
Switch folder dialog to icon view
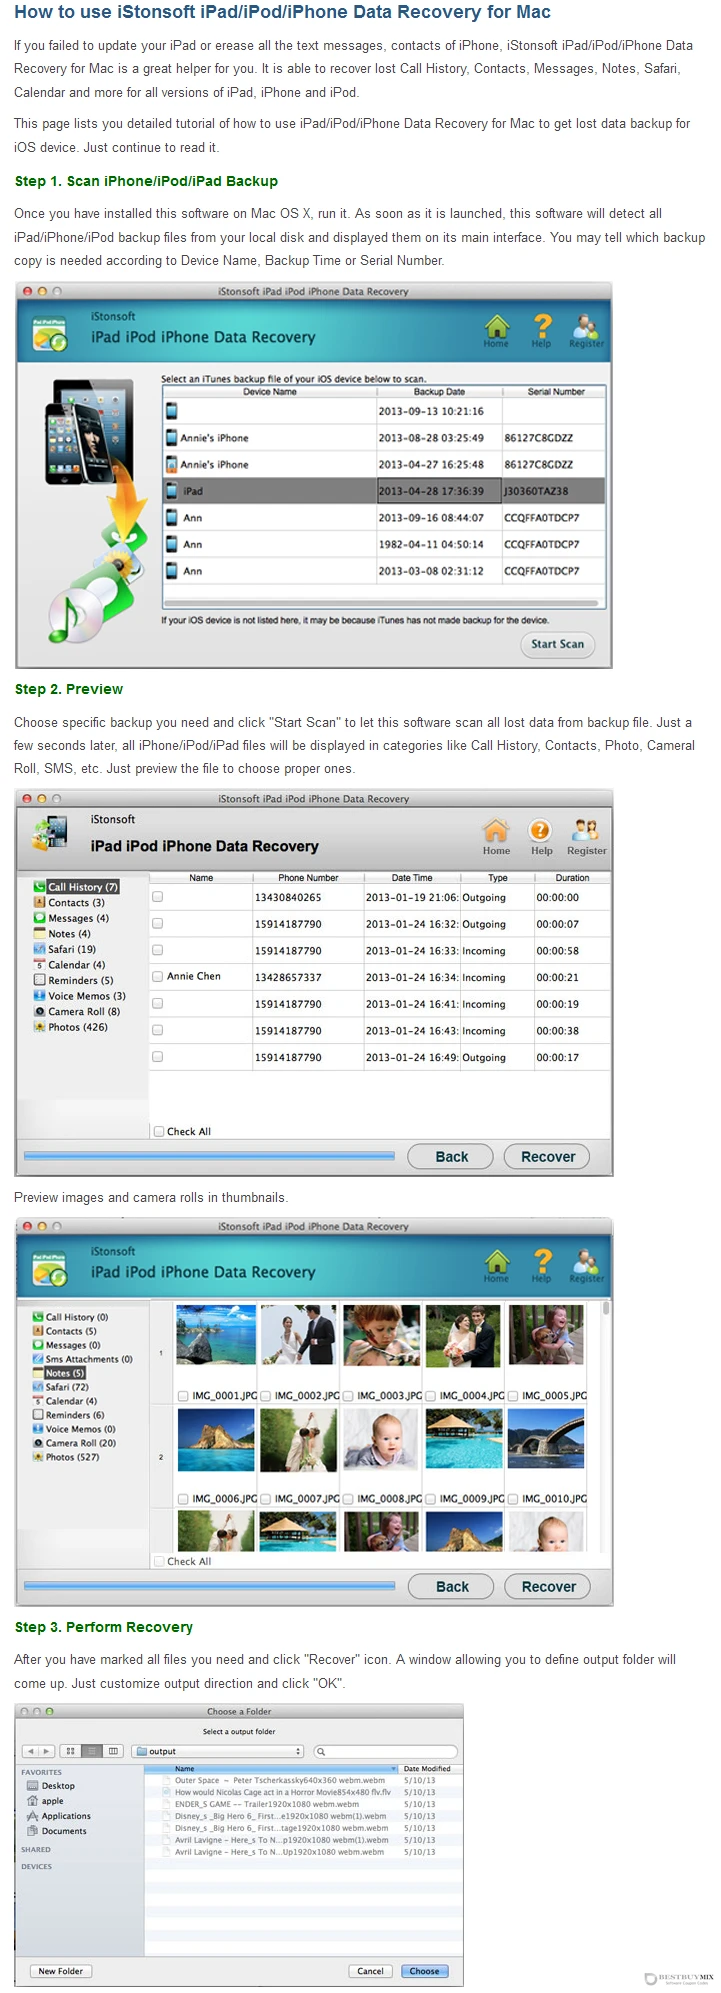click(x=71, y=1751)
